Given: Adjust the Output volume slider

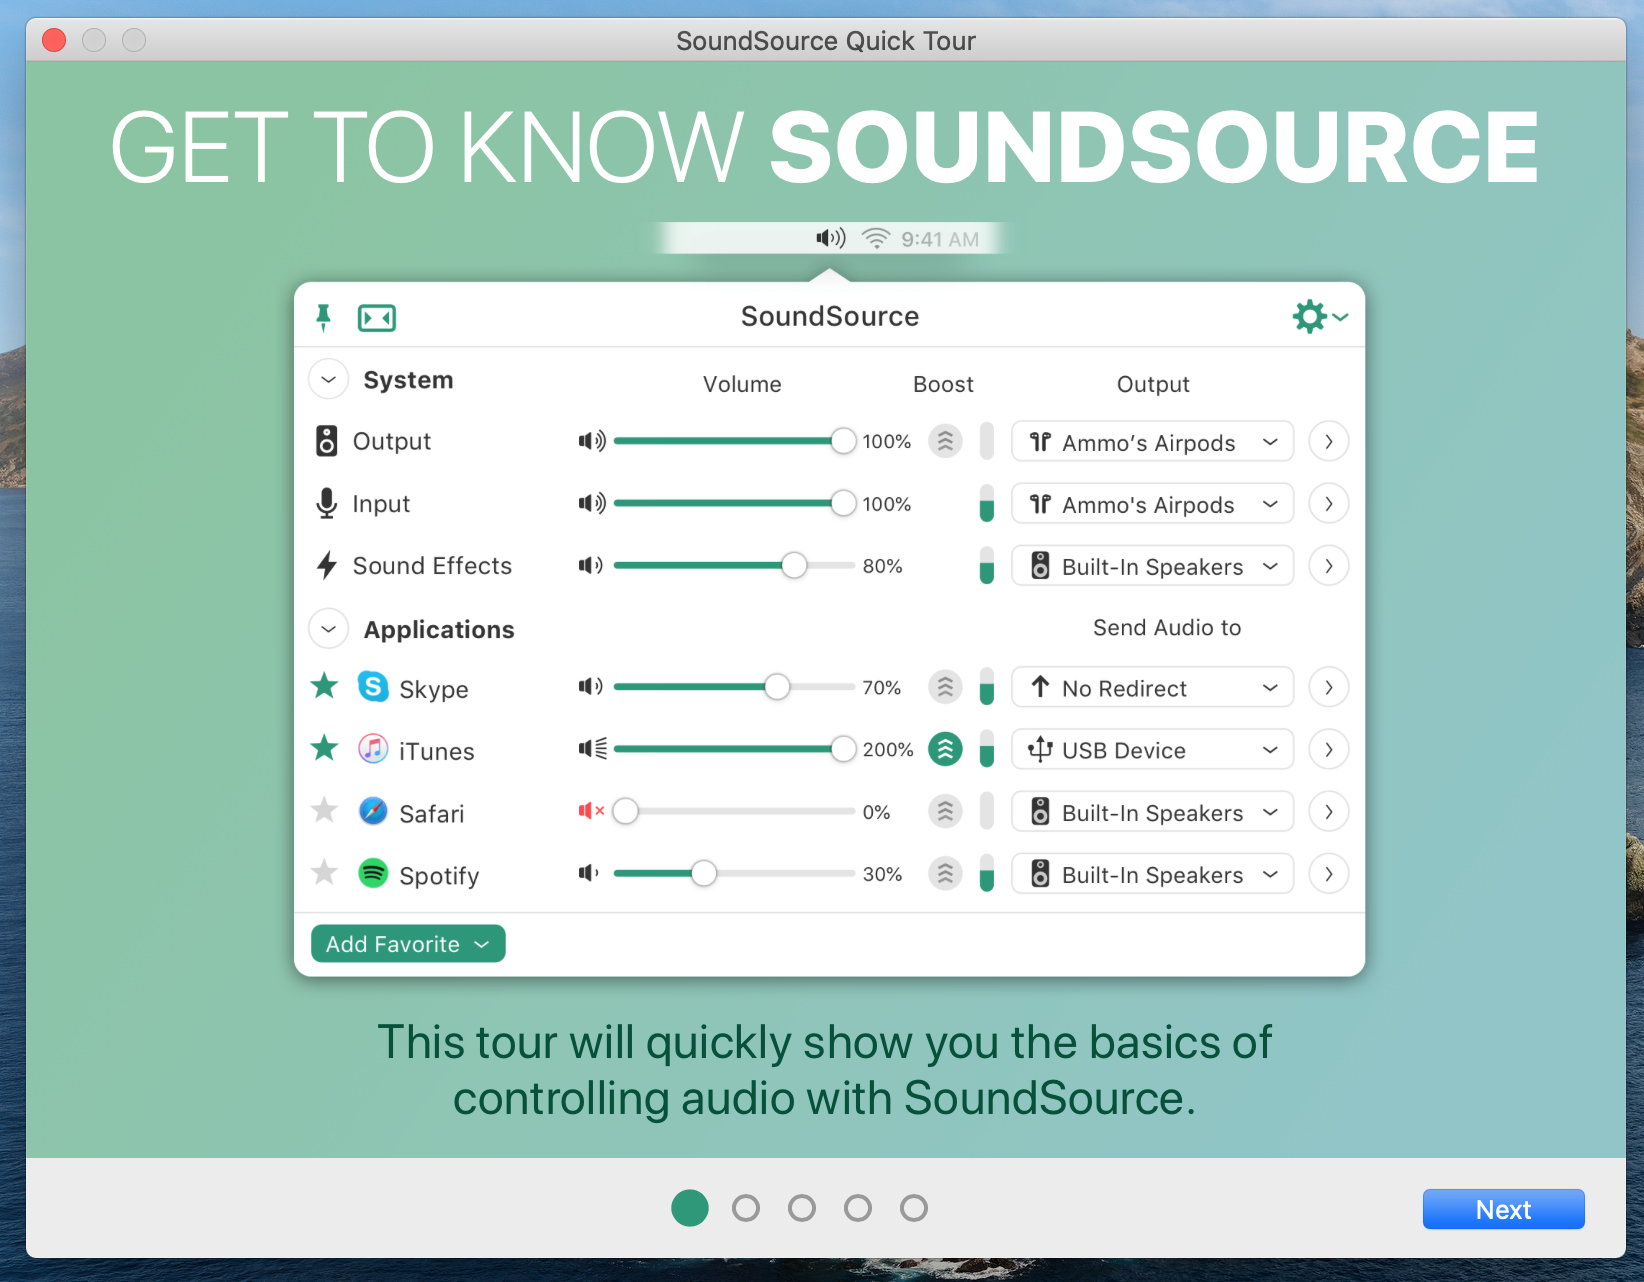Looking at the screenshot, I should coord(734,441).
